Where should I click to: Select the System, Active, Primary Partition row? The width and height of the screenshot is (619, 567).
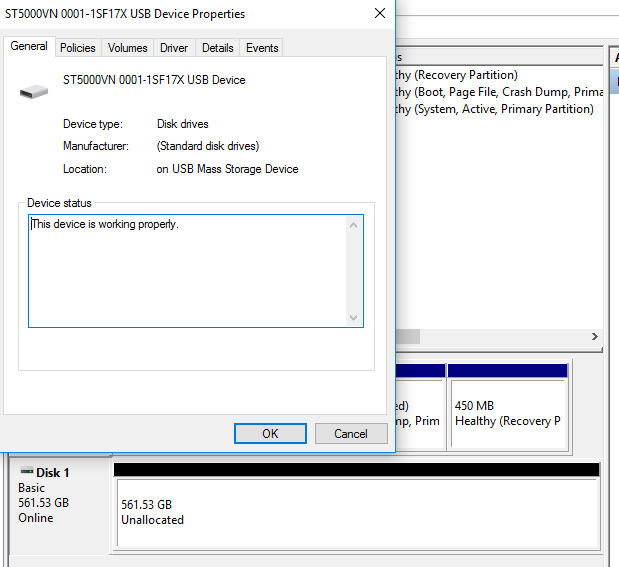[499, 109]
